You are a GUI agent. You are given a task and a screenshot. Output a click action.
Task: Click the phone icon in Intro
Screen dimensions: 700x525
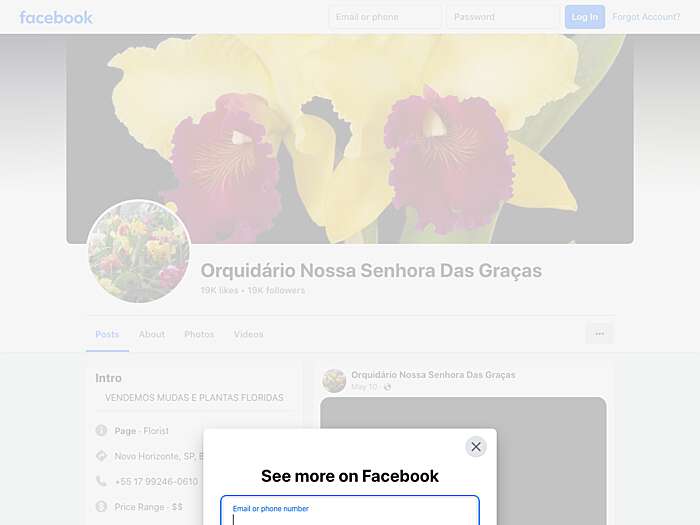coord(101,481)
